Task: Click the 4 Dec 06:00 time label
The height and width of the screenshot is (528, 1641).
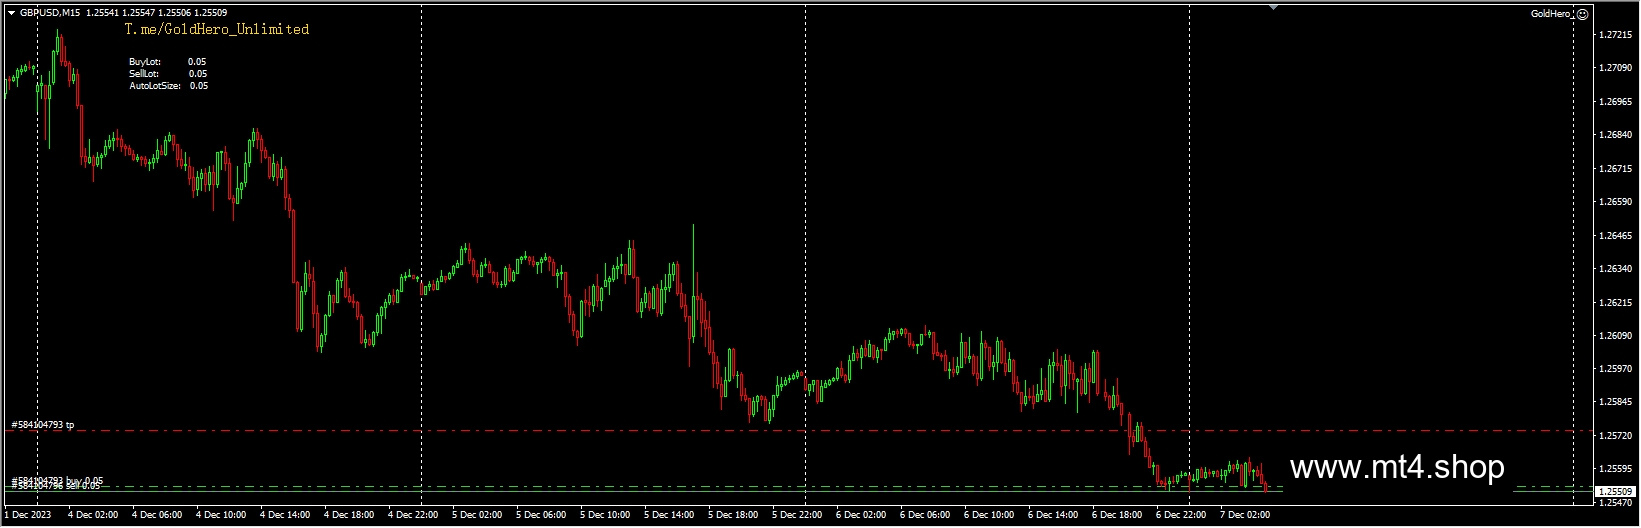Action: pos(157,515)
